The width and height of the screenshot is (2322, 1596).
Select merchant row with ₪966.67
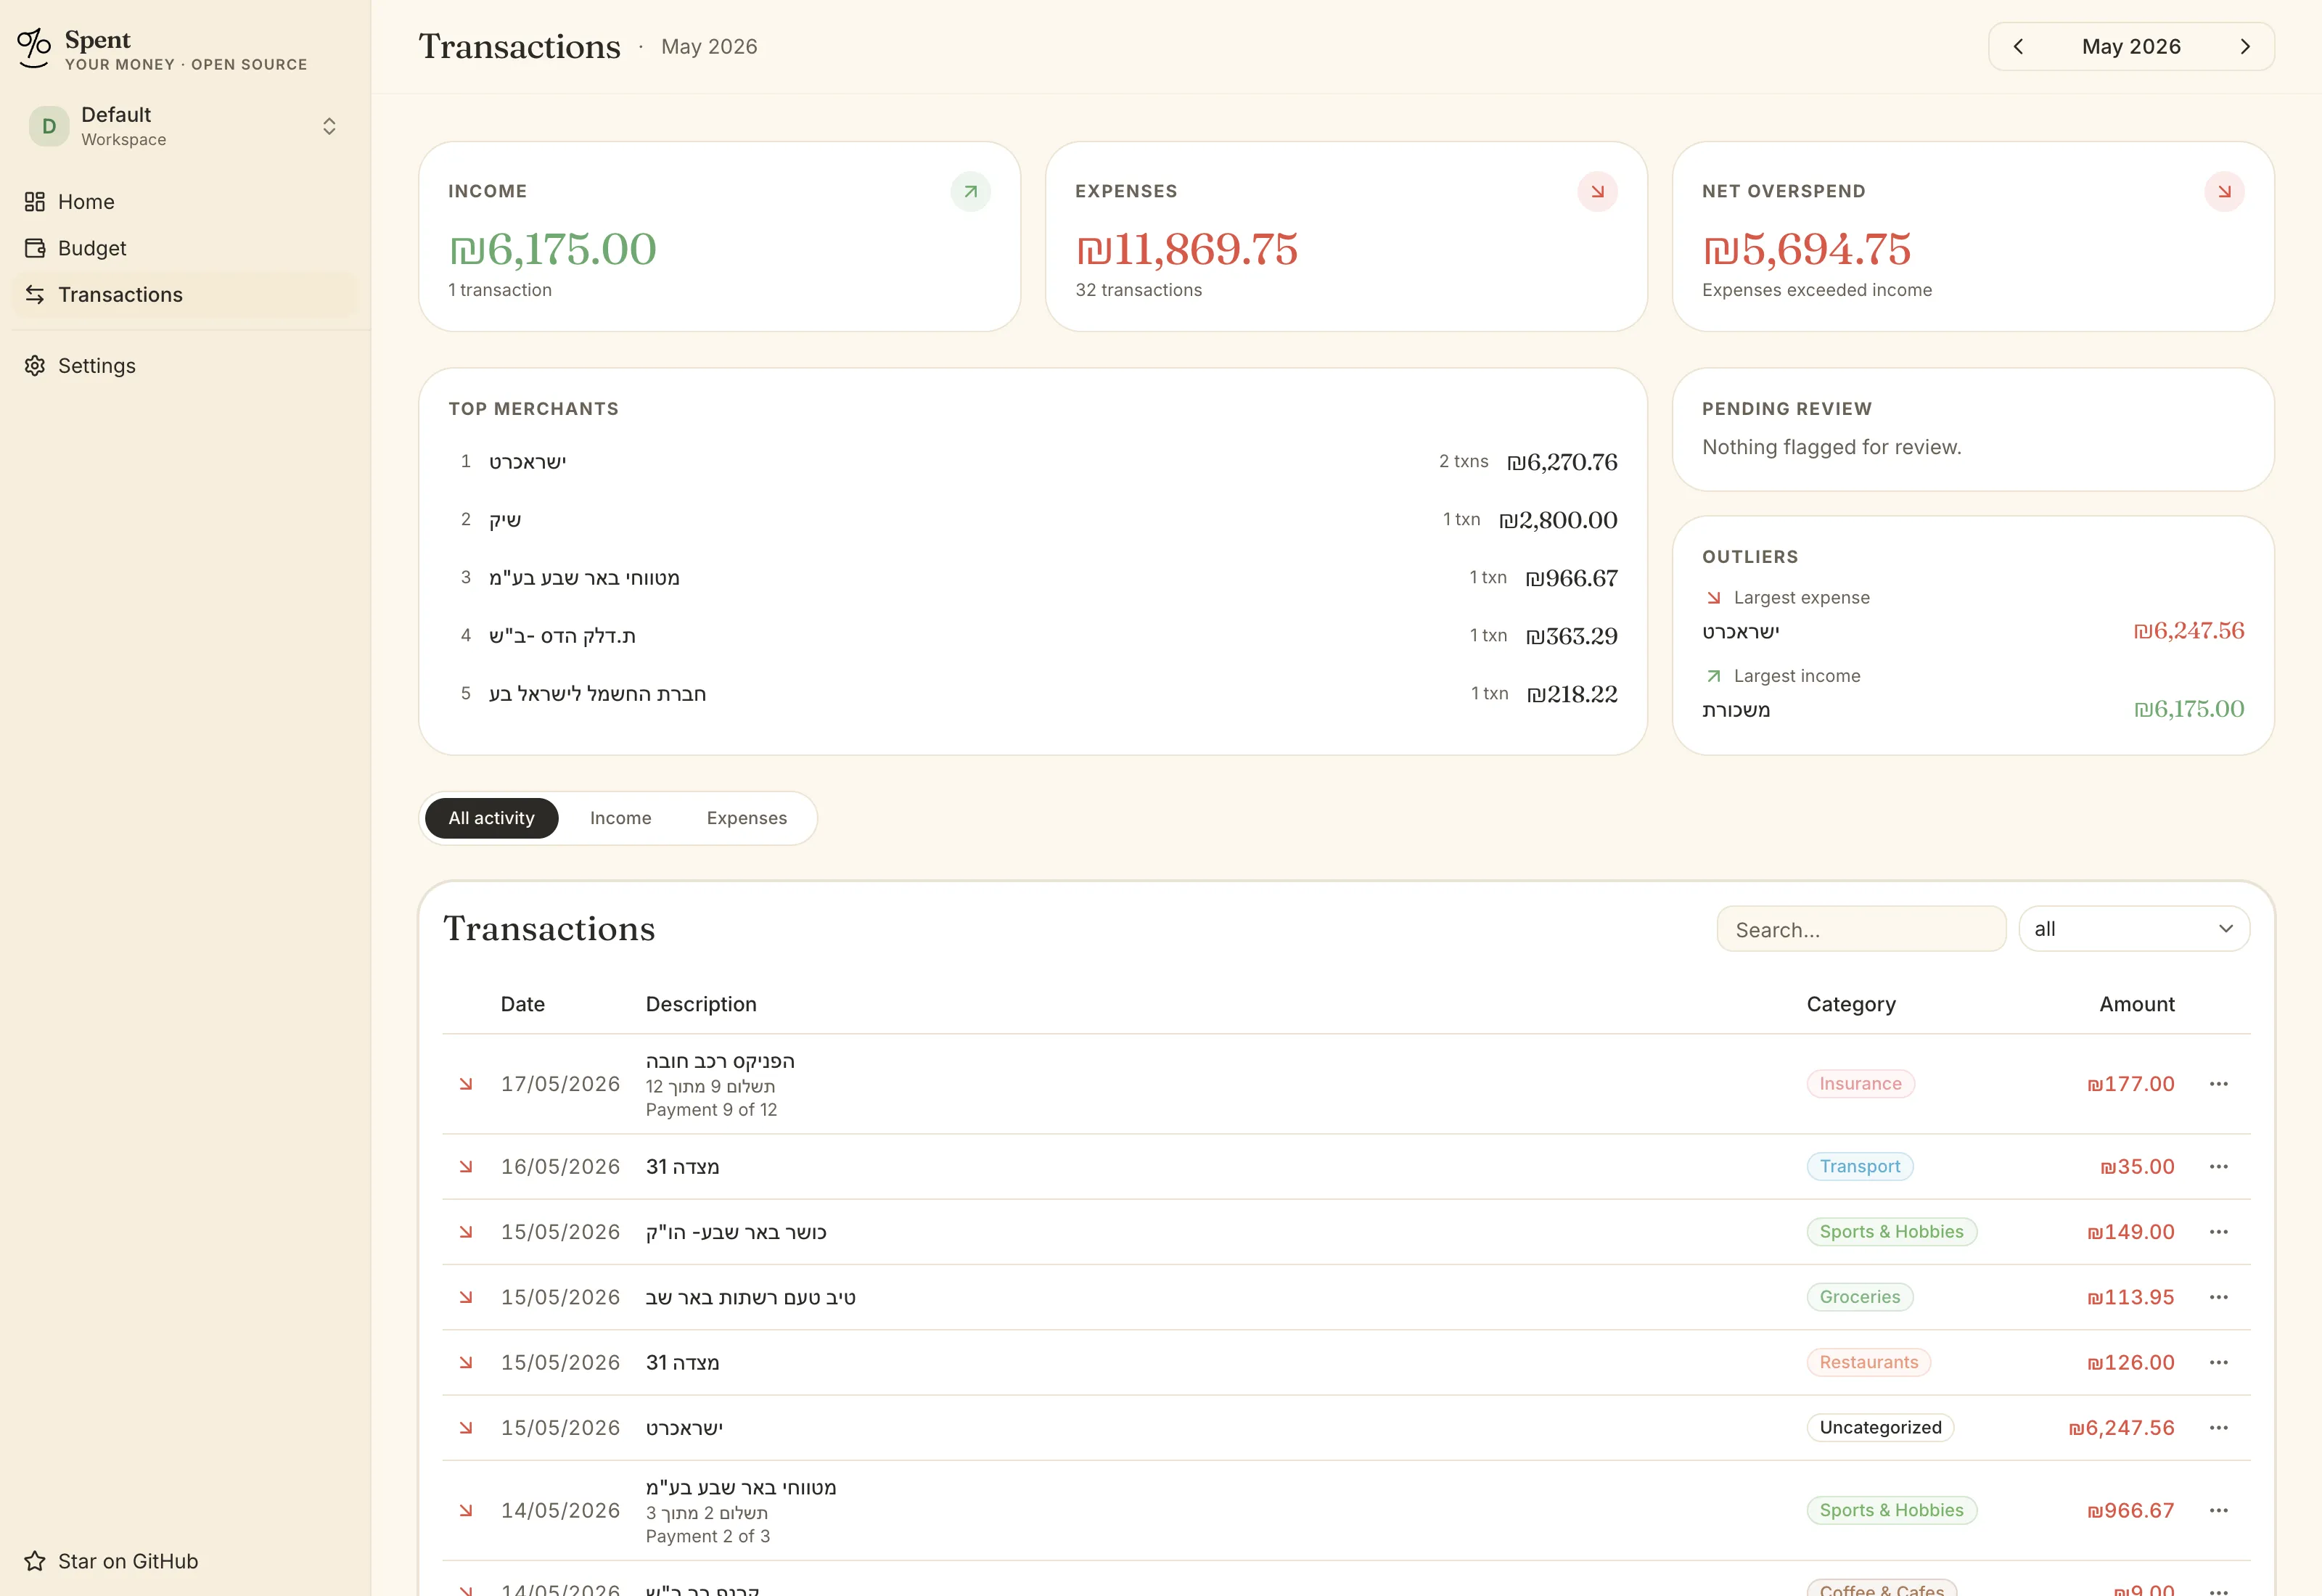tap(1032, 578)
